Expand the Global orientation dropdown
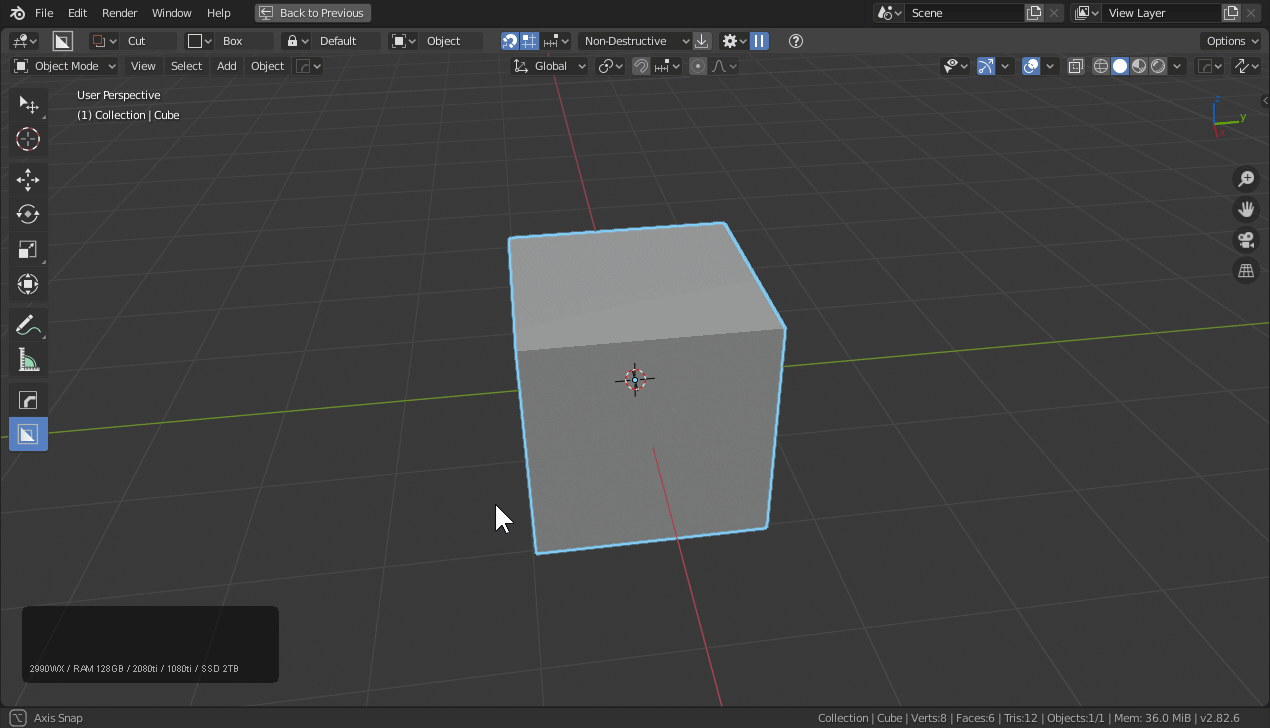 [x=550, y=66]
